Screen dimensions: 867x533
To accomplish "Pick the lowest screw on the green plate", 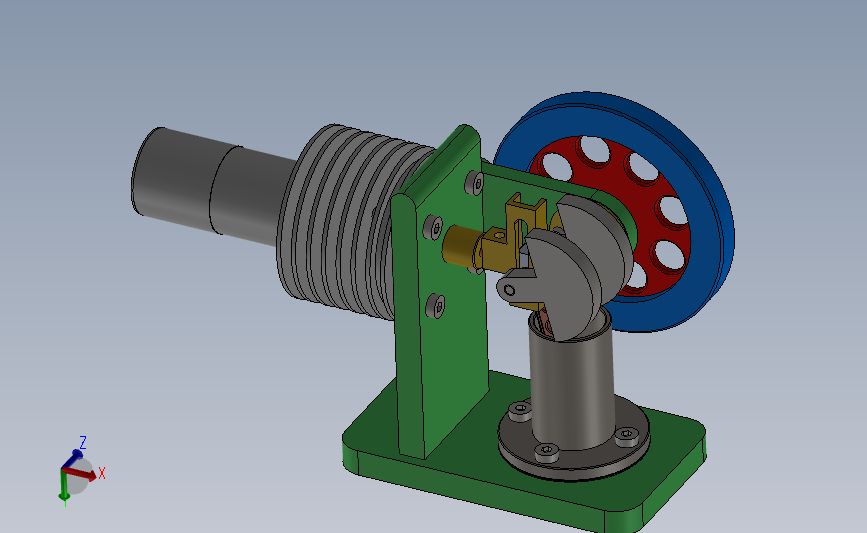I will point(436,306).
